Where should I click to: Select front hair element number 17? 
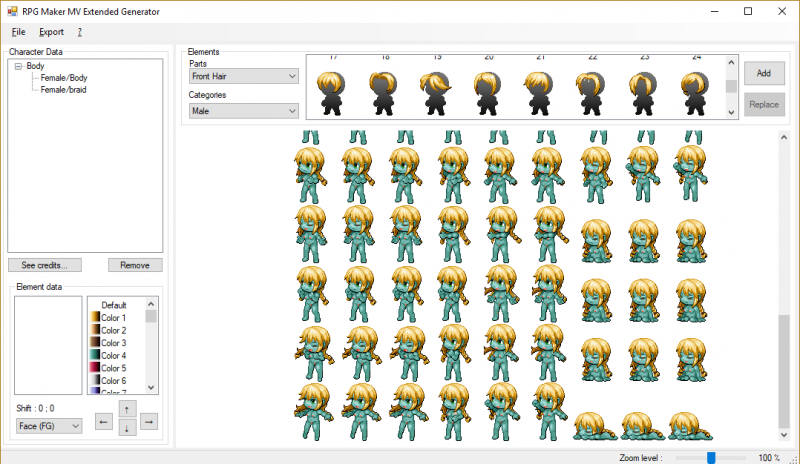pos(332,93)
